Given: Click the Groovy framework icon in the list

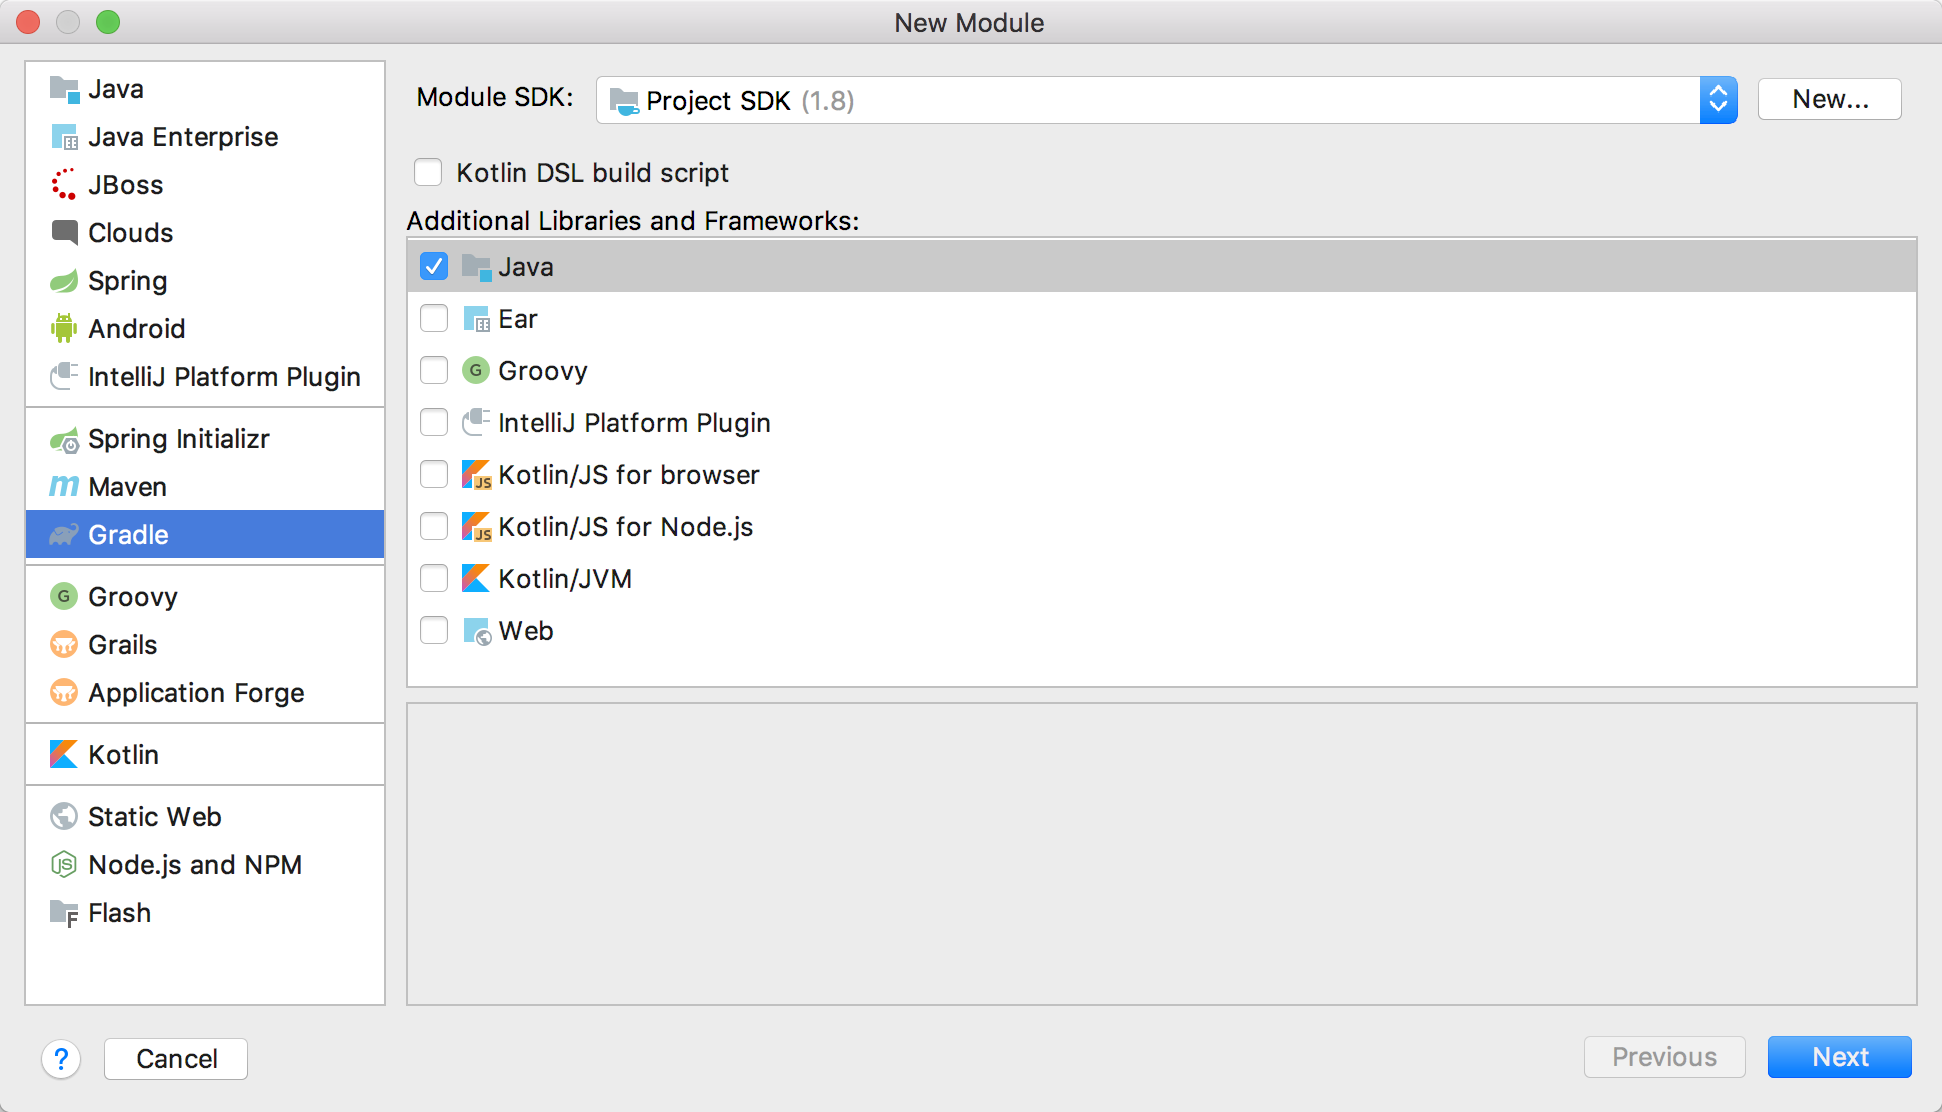Looking at the screenshot, I should point(476,371).
